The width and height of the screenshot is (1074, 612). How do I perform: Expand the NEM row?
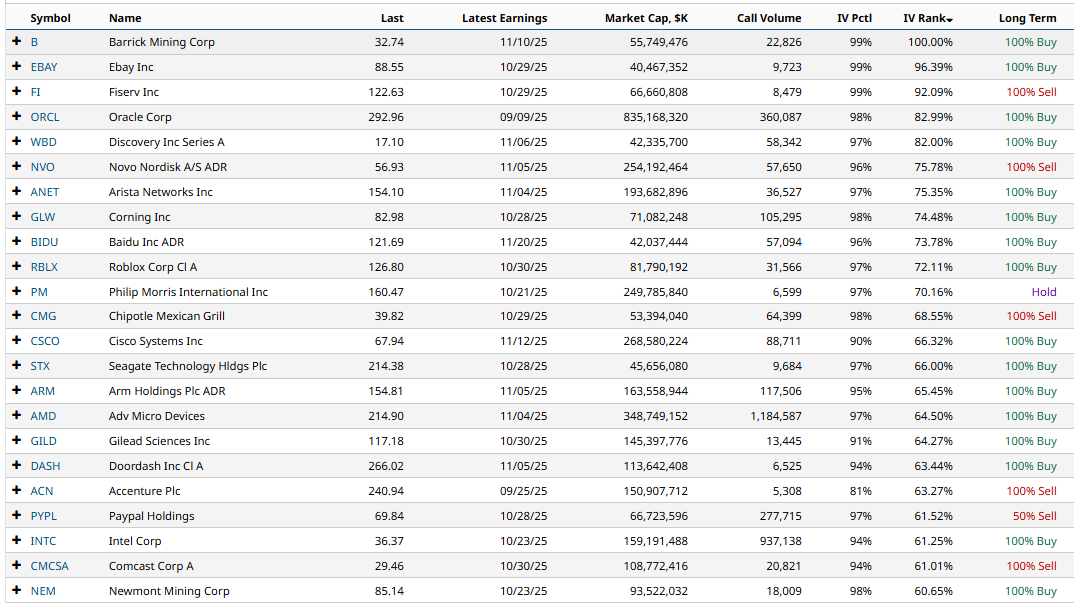pyautogui.click(x=16, y=591)
